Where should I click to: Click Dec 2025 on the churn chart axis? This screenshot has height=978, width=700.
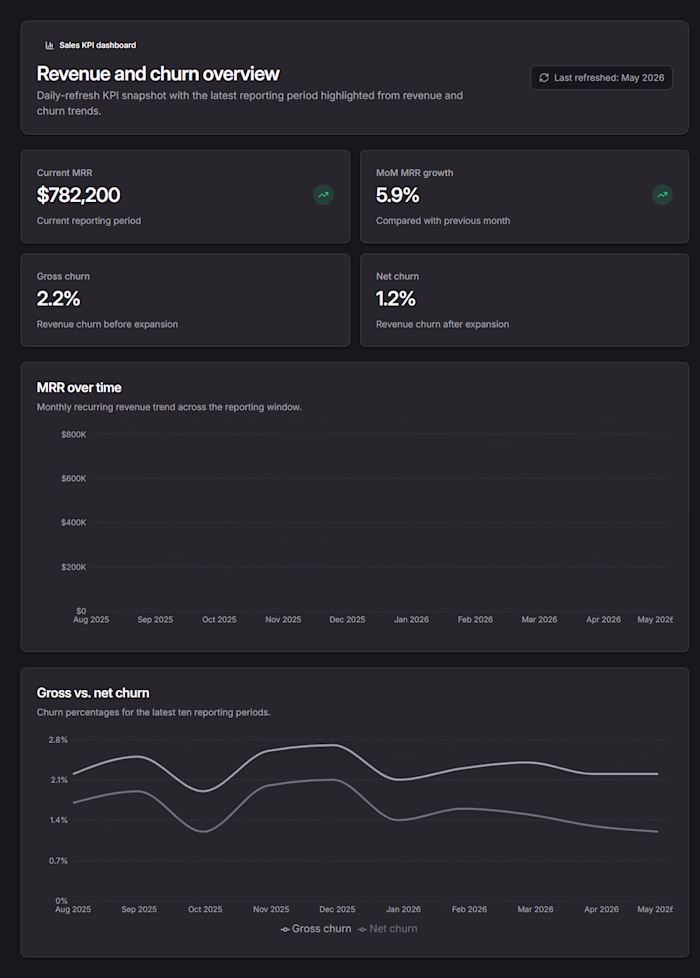click(x=338, y=909)
